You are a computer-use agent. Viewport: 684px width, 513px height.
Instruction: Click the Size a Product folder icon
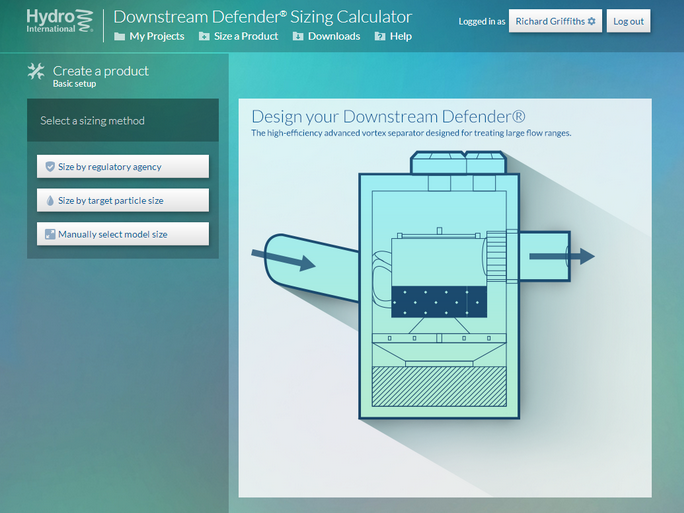[x=204, y=36]
